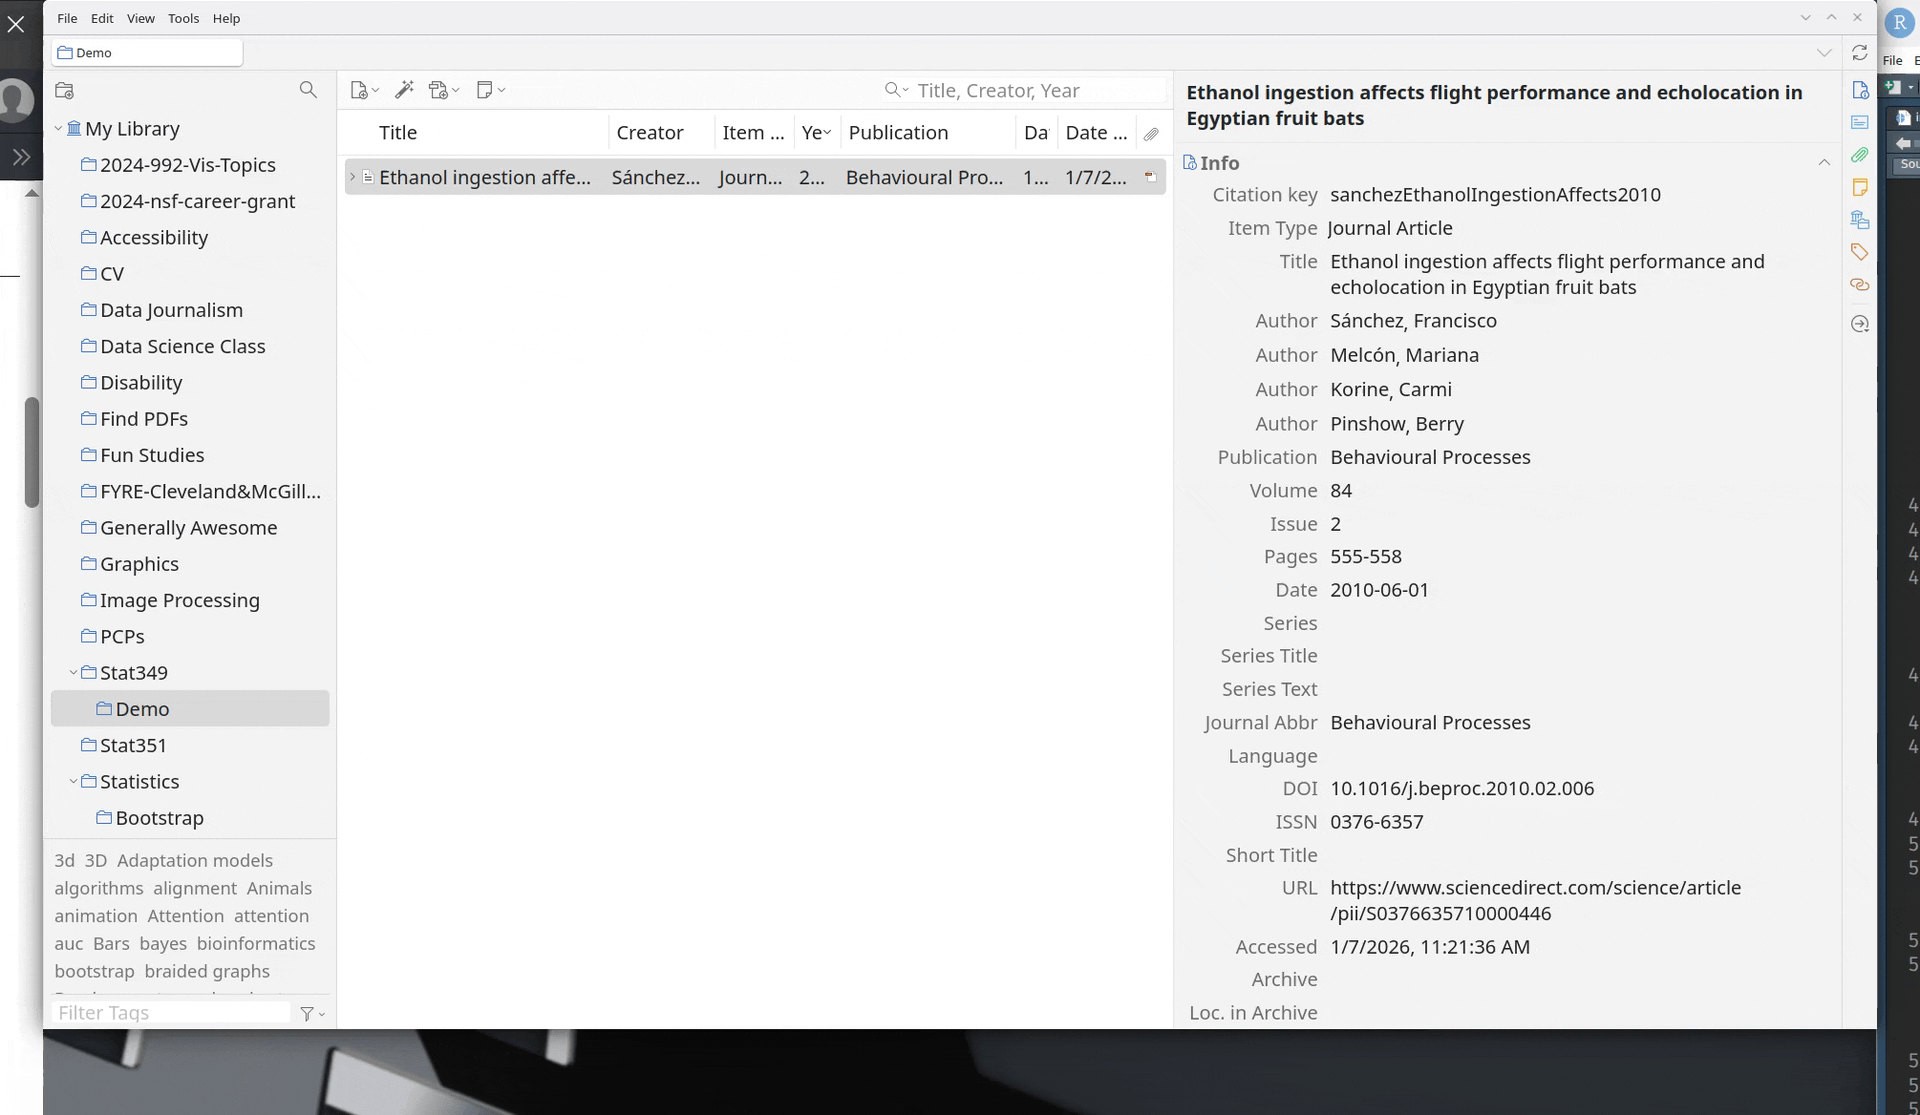This screenshot has height=1115, width=1920.
Task: Open the Locate menu icon
Action: (x=1859, y=324)
